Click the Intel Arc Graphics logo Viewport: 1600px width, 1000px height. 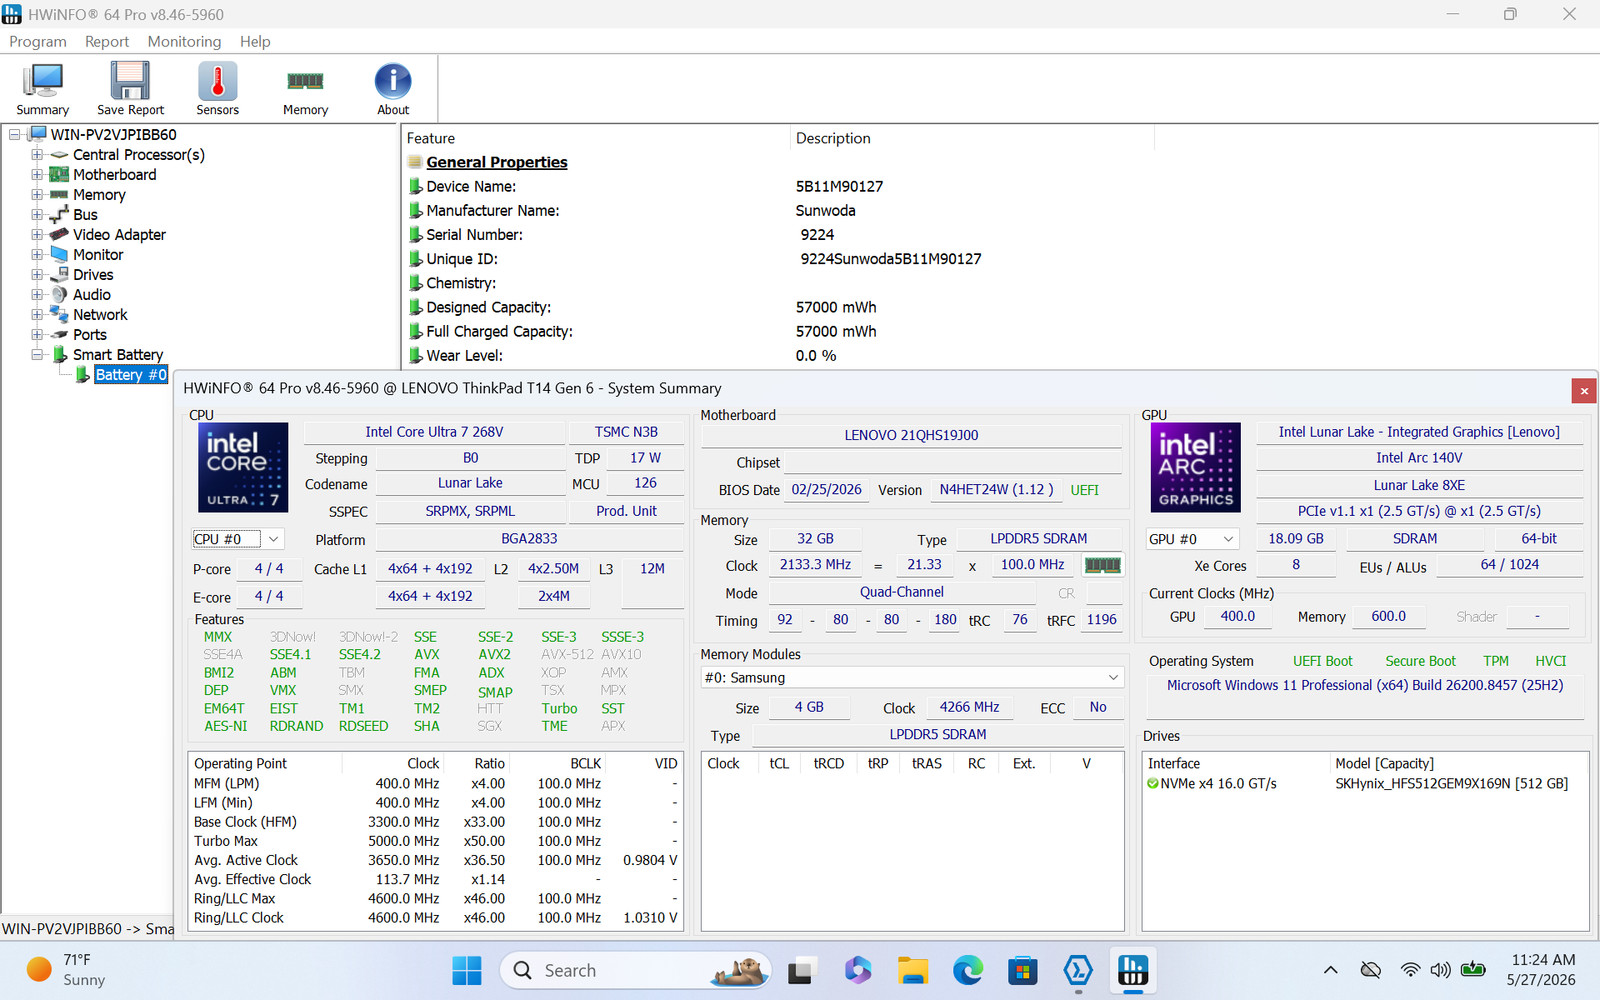1196,468
